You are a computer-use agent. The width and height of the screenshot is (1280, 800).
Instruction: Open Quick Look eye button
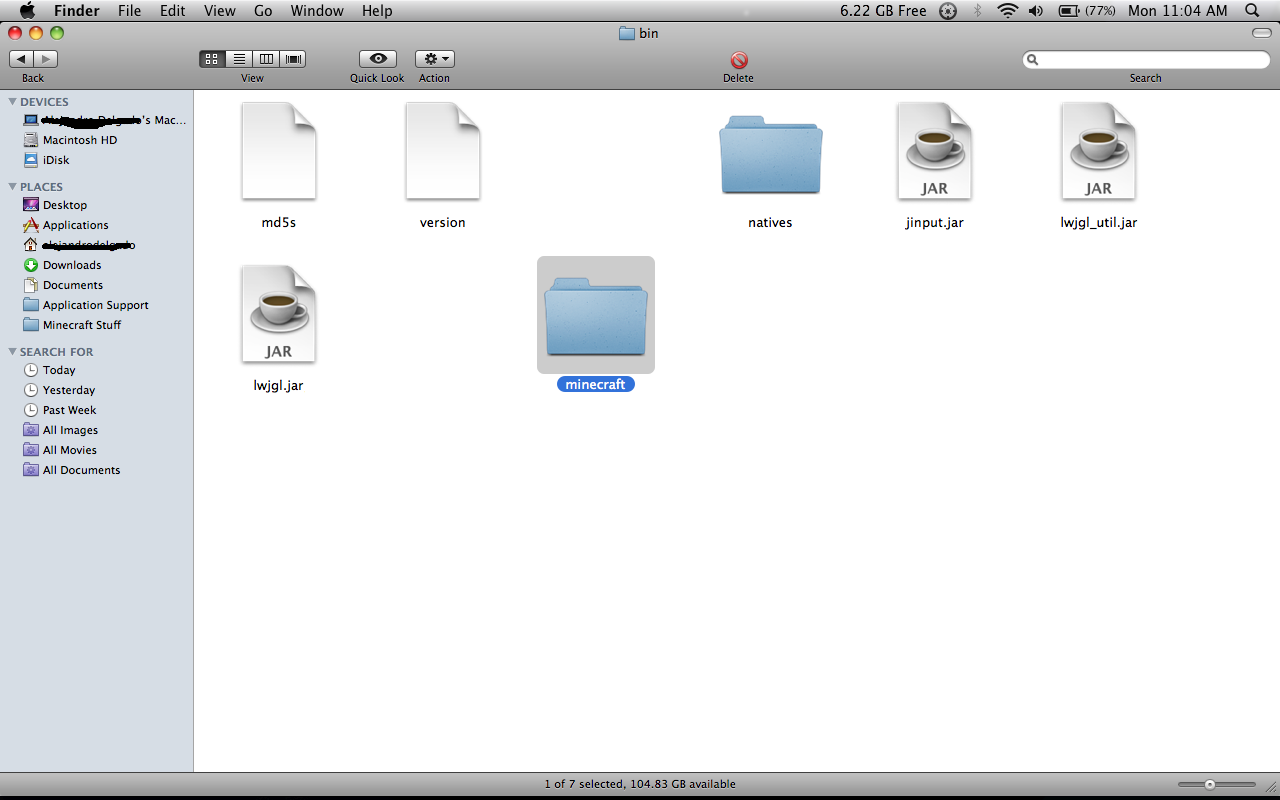coord(378,59)
